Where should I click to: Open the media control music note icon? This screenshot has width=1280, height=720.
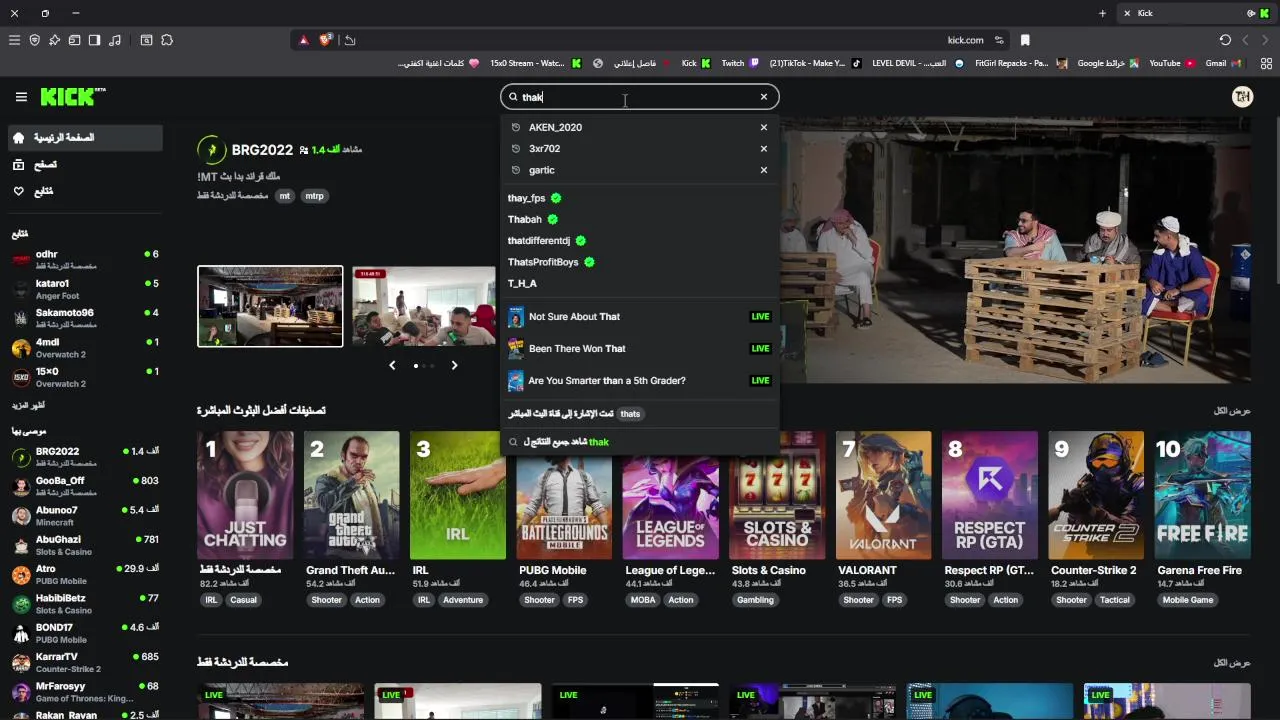coord(115,40)
